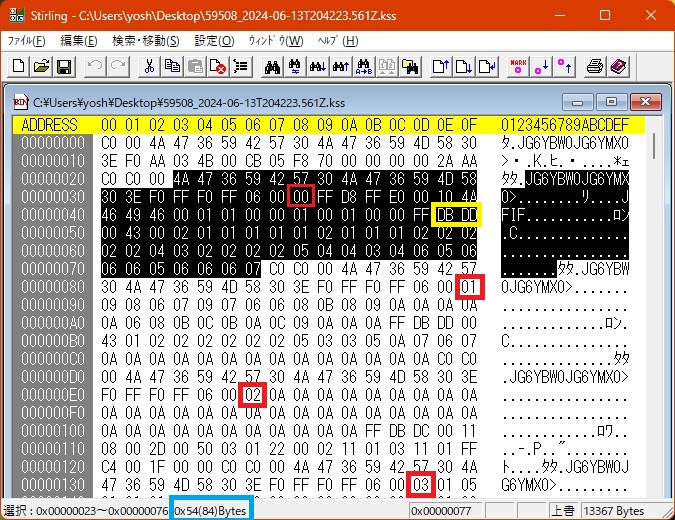Click the New file toolbar icon
The height and width of the screenshot is (520, 675).
[19, 66]
